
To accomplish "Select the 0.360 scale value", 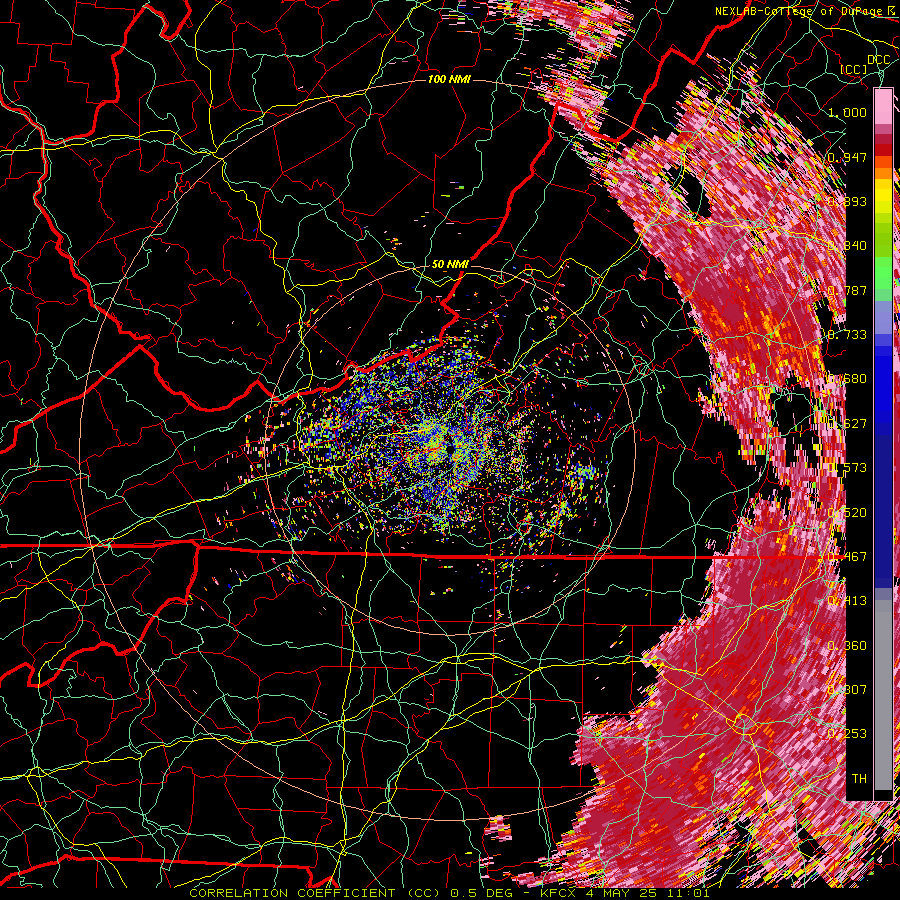I will pyautogui.click(x=847, y=646).
